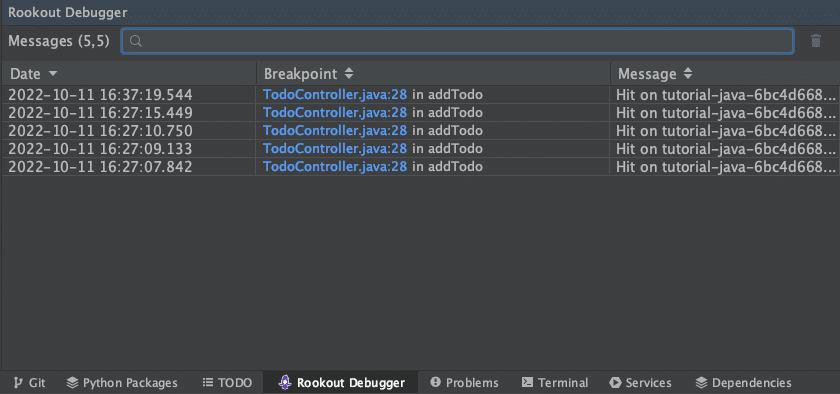840x394 pixels.
Task: Open the Terminal tool window tab
Action: click(x=554, y=383)
